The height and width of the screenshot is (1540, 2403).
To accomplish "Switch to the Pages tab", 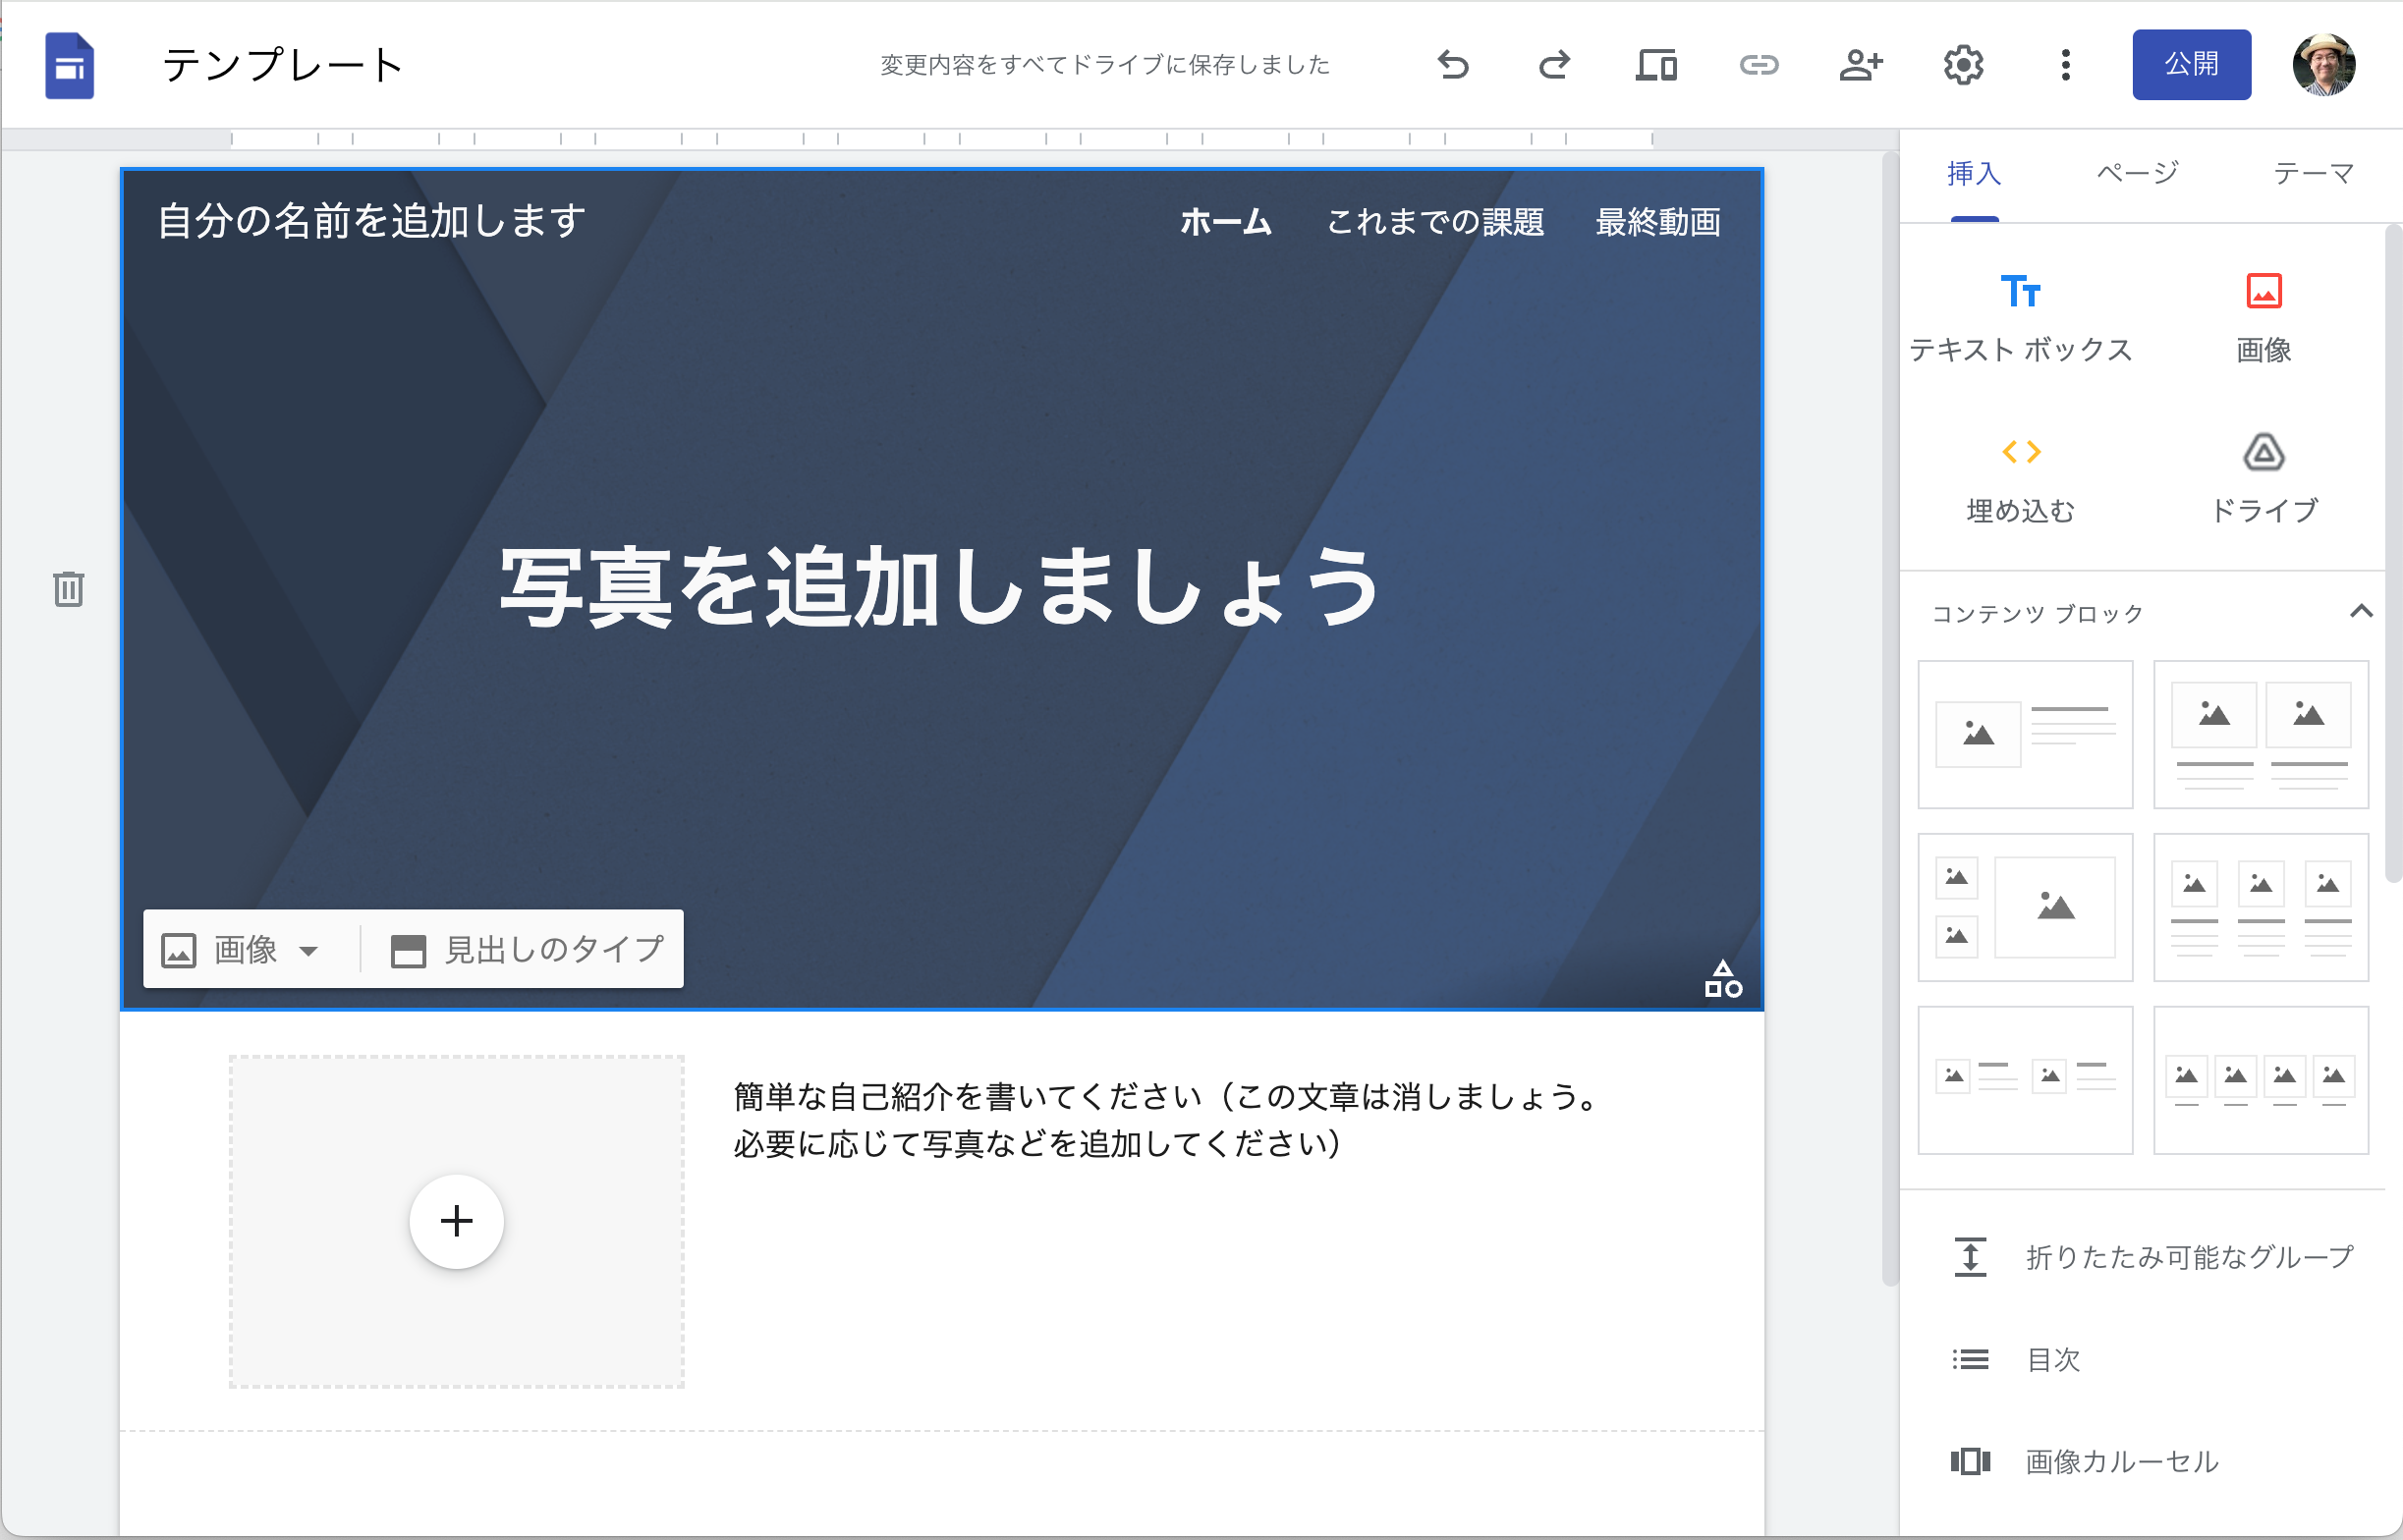I will [2137, 174].
